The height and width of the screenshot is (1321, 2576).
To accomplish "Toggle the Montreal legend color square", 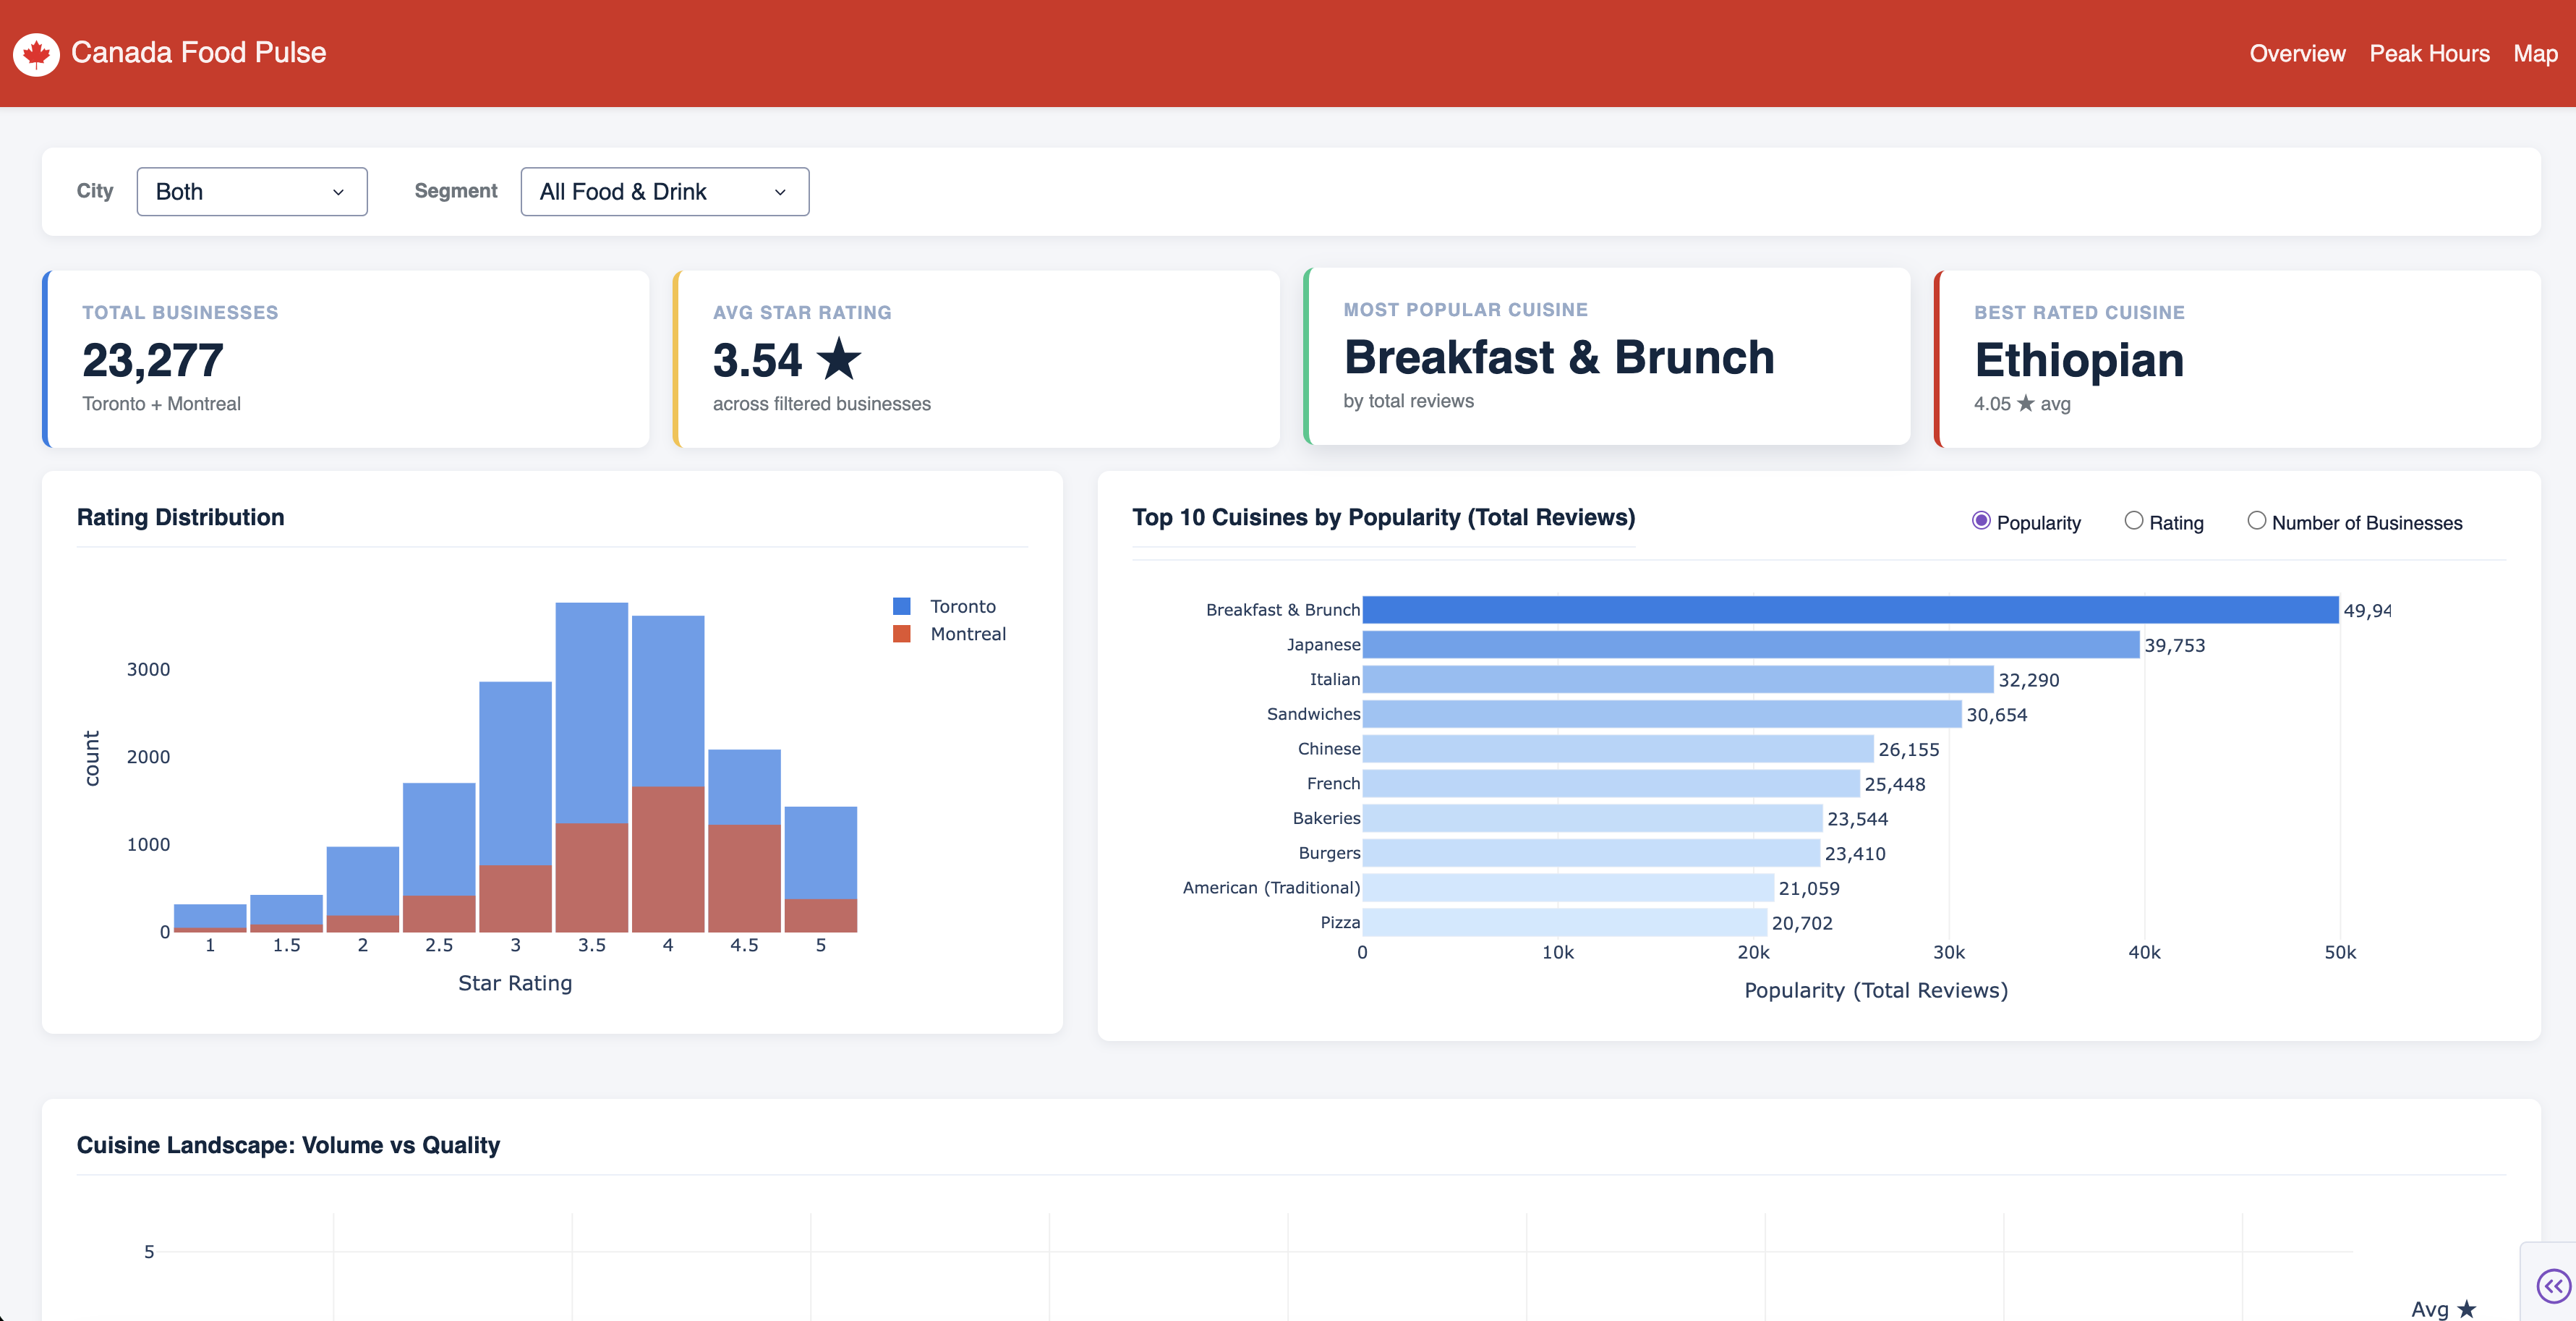I will 901,634.
